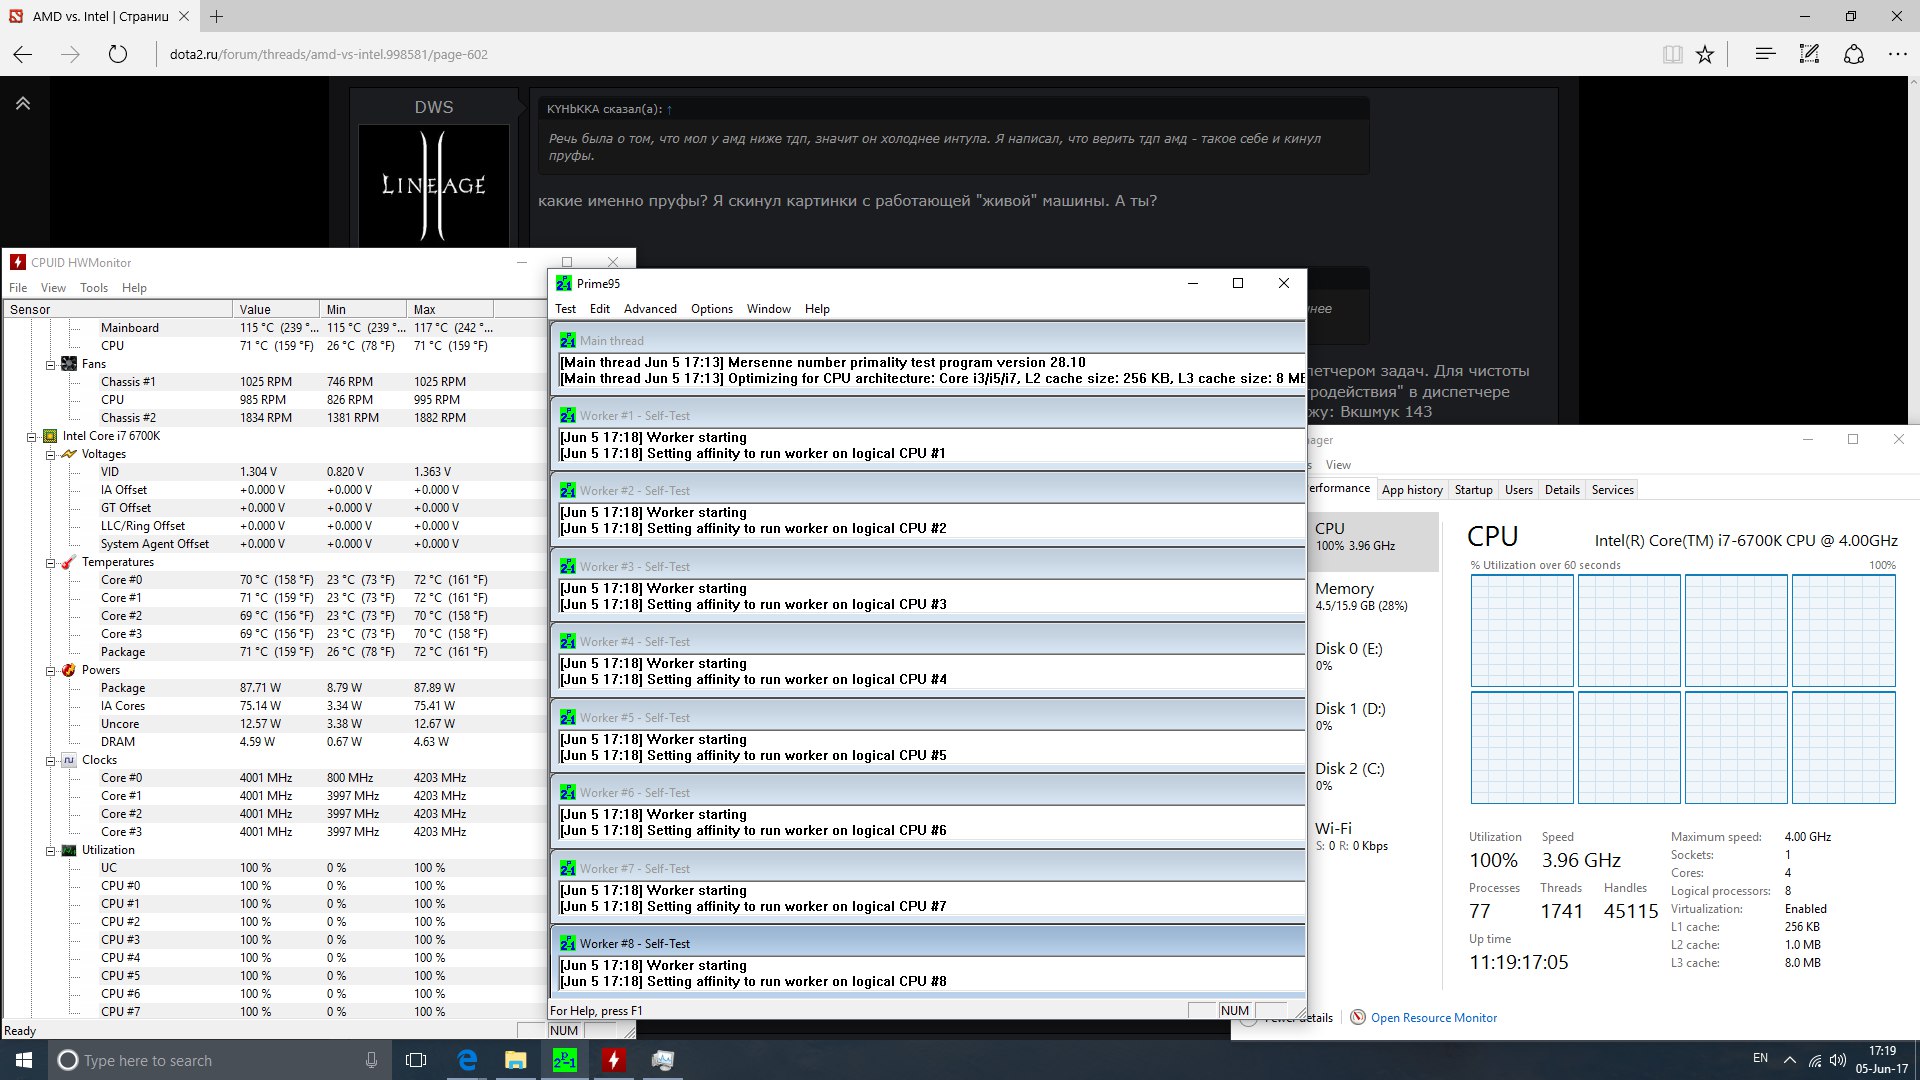Open Make a Web Note icon
Image resolution: width=1920 pixels, height=1080 pixels.
[1809, 54]
